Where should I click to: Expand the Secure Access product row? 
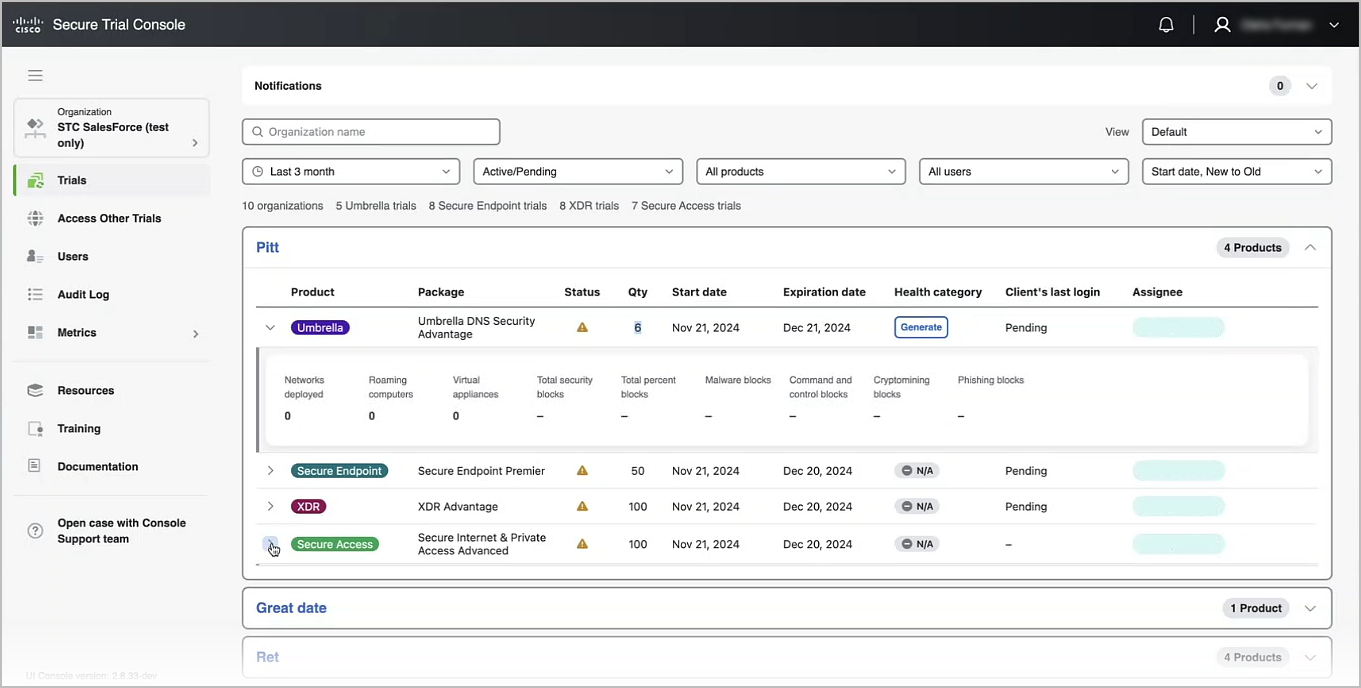point(270,544)
